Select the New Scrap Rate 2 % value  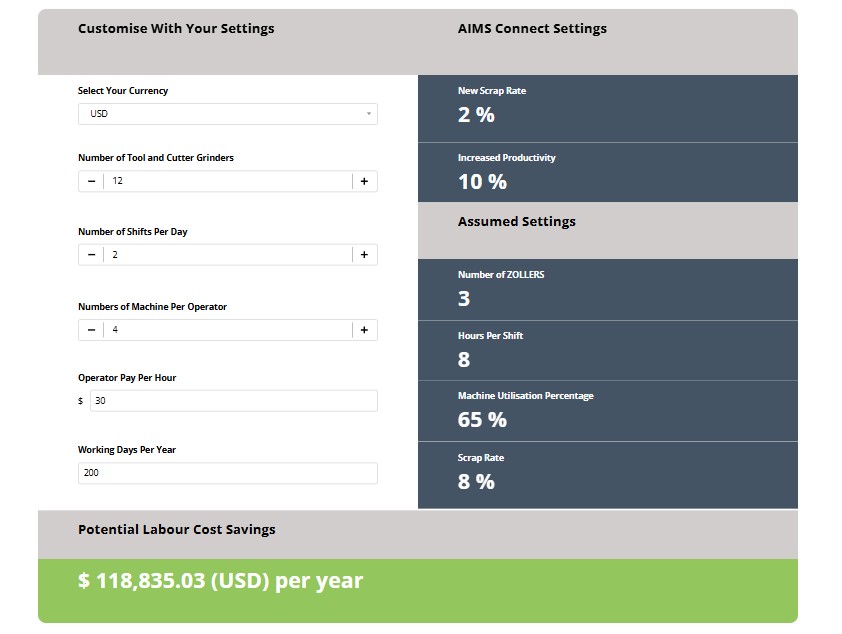(x=476, y=115)
